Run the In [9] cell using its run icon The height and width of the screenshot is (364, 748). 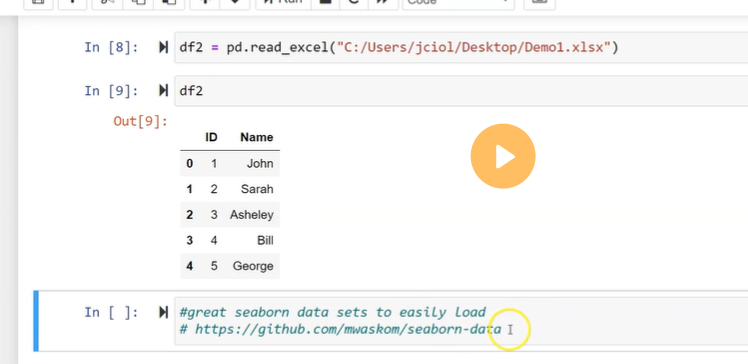pyautogui.click(x=164, y=90)
